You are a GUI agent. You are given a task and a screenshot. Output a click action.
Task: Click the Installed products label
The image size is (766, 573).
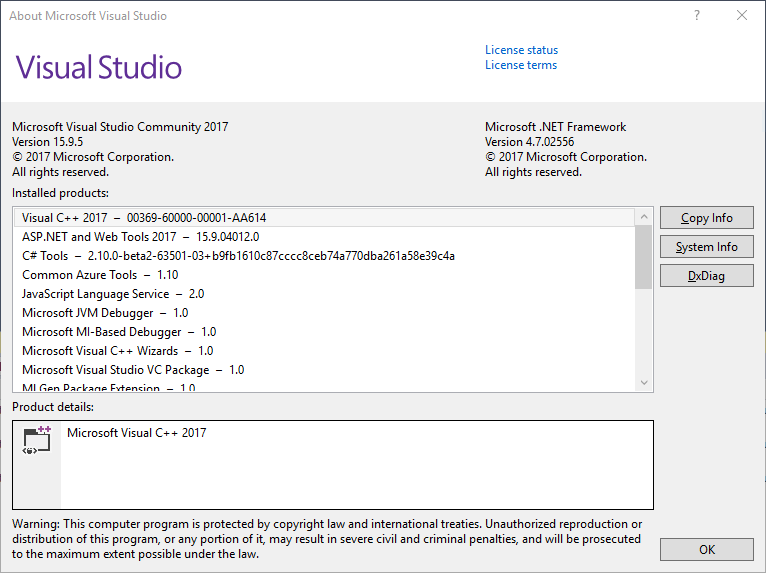pos(61,193)
